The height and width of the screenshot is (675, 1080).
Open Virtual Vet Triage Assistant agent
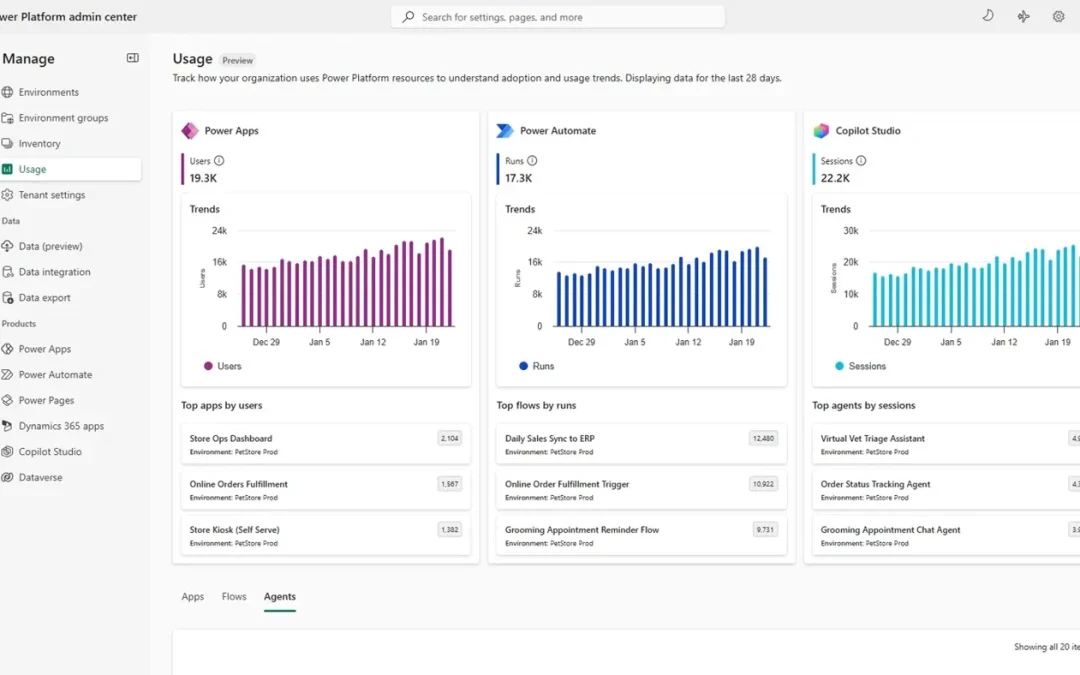pyautogui.click(x=946, y=444)
